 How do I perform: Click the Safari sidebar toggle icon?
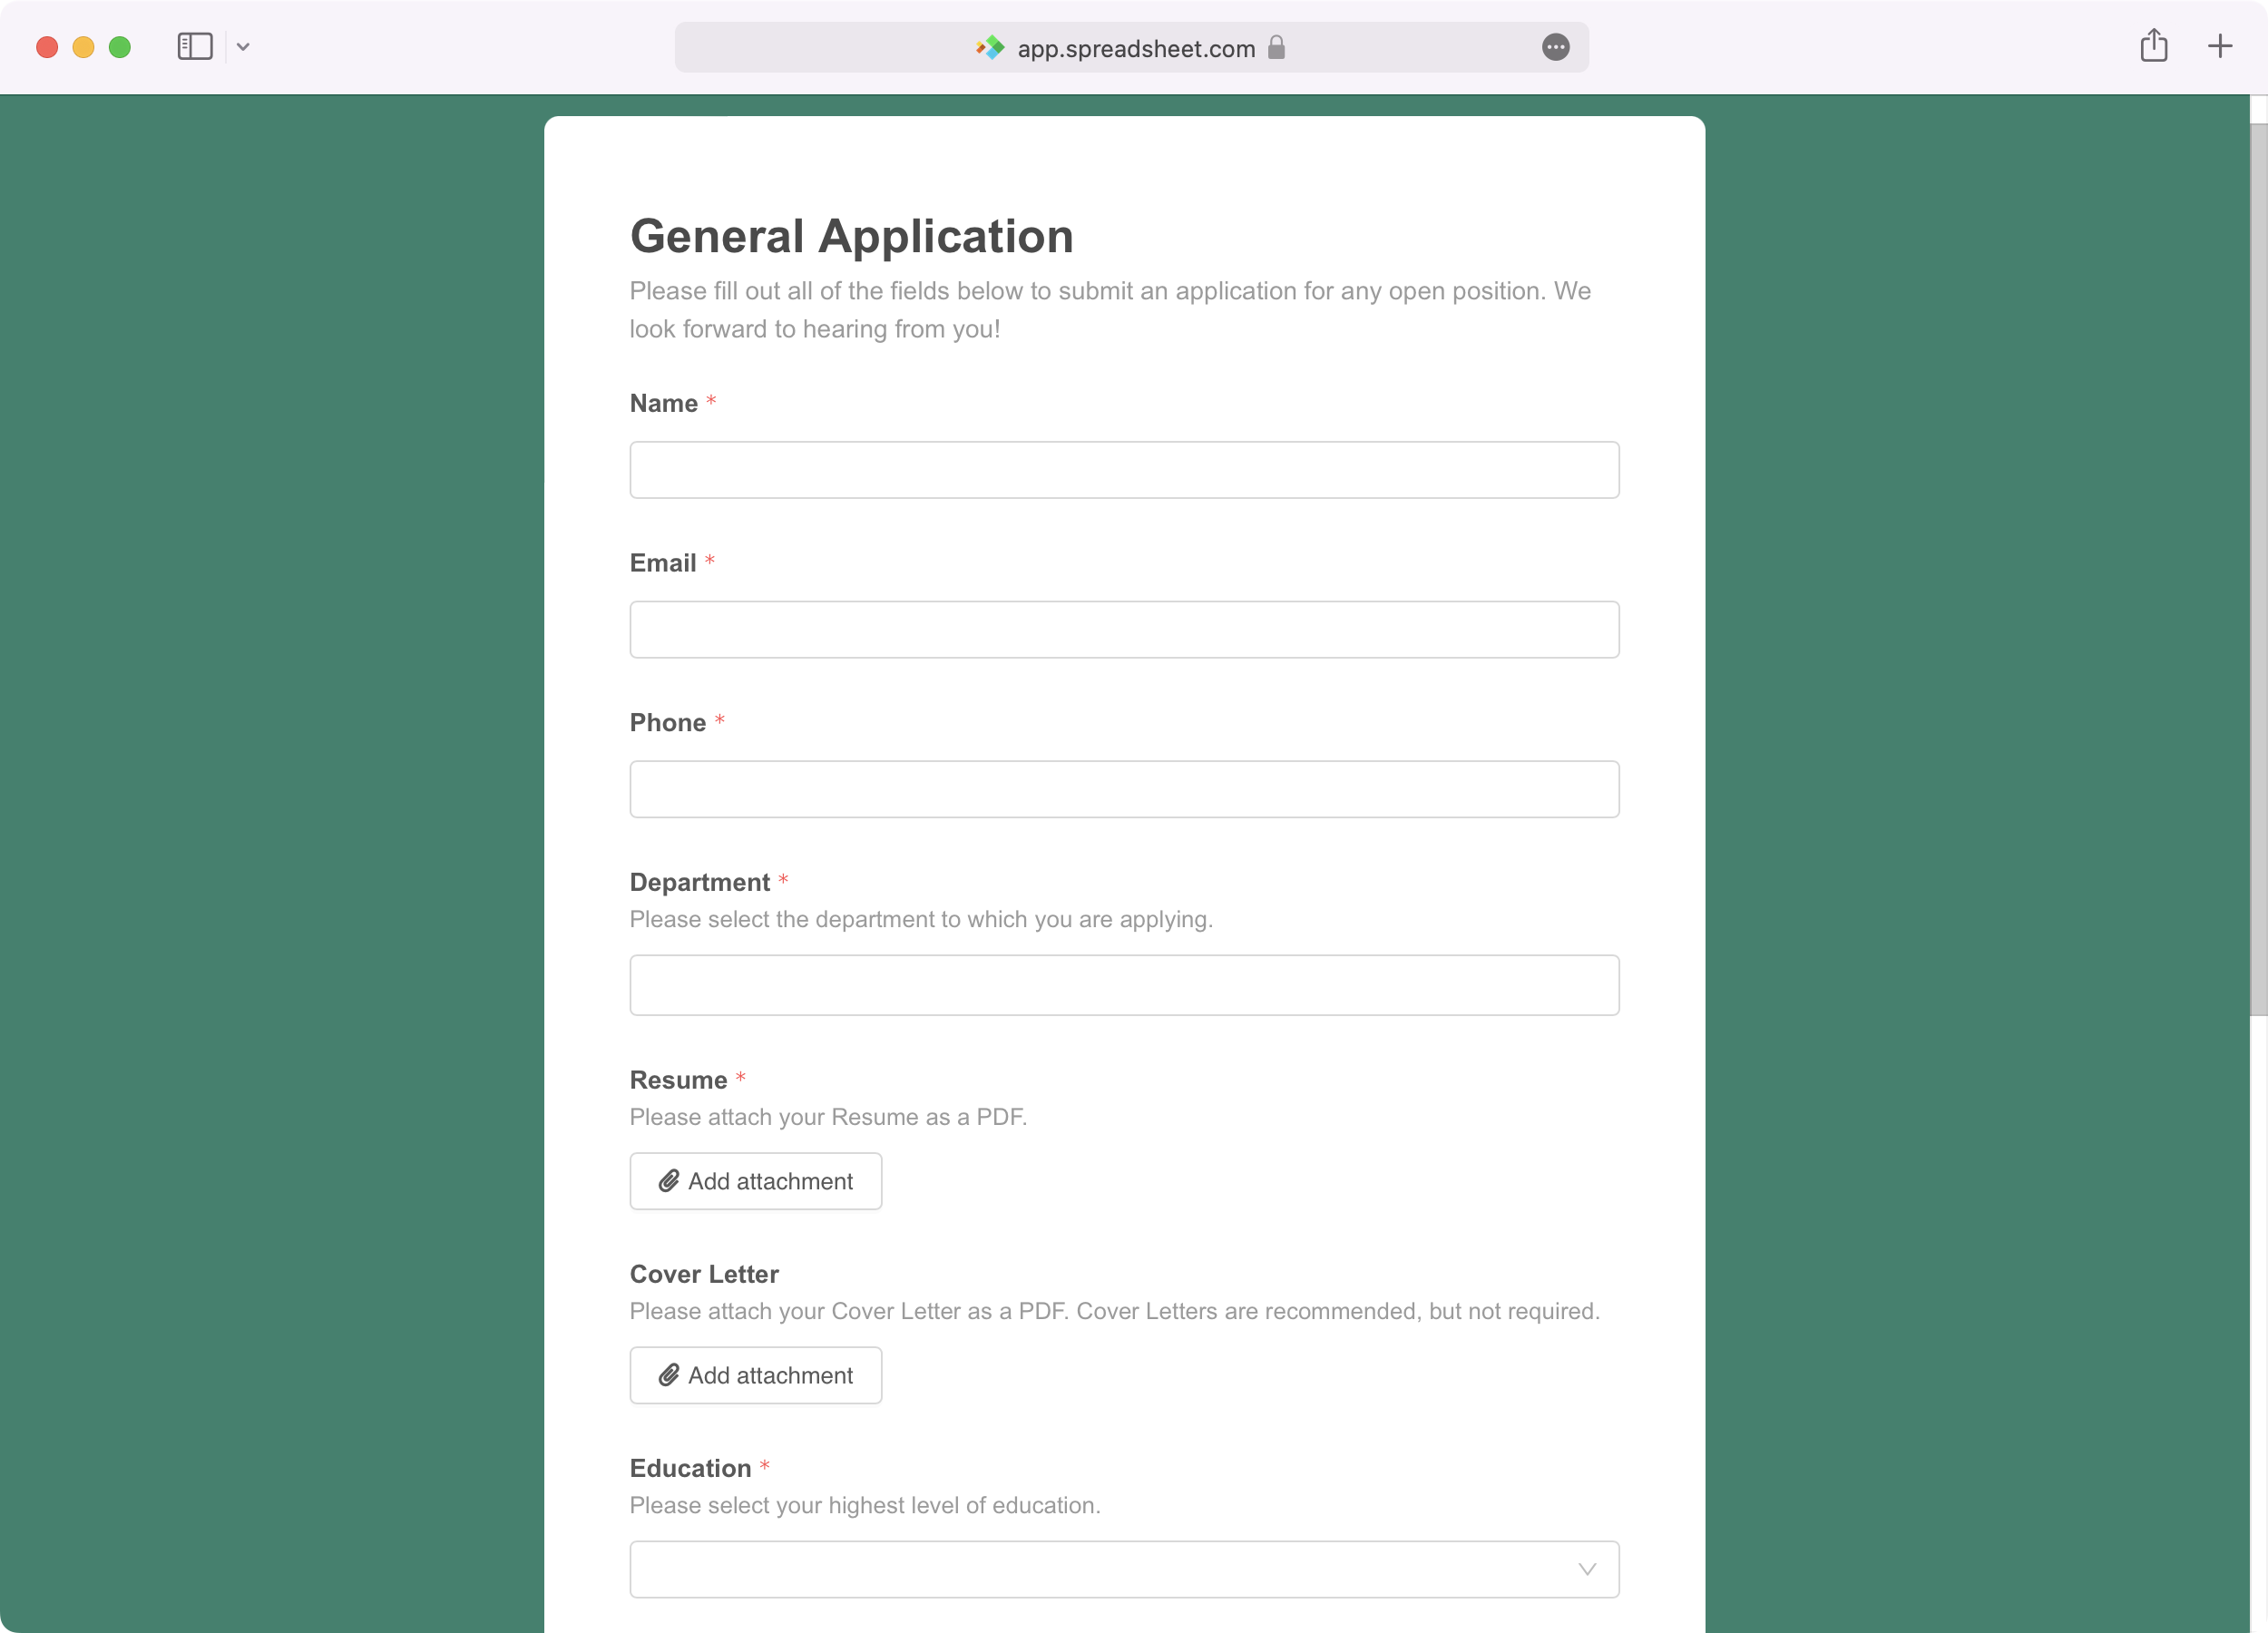194,47
